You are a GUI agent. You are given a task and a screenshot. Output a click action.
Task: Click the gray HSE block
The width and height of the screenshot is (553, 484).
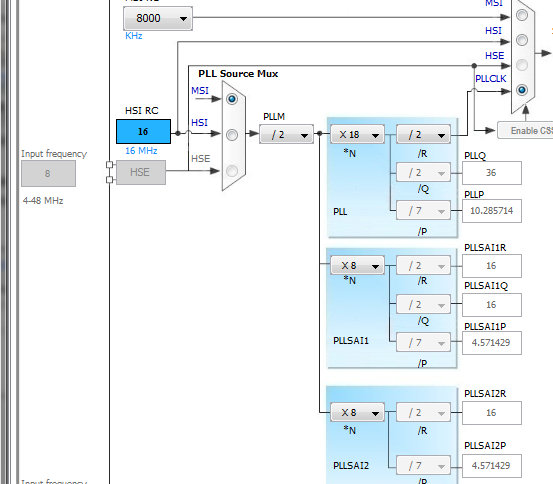coord(141,173)
